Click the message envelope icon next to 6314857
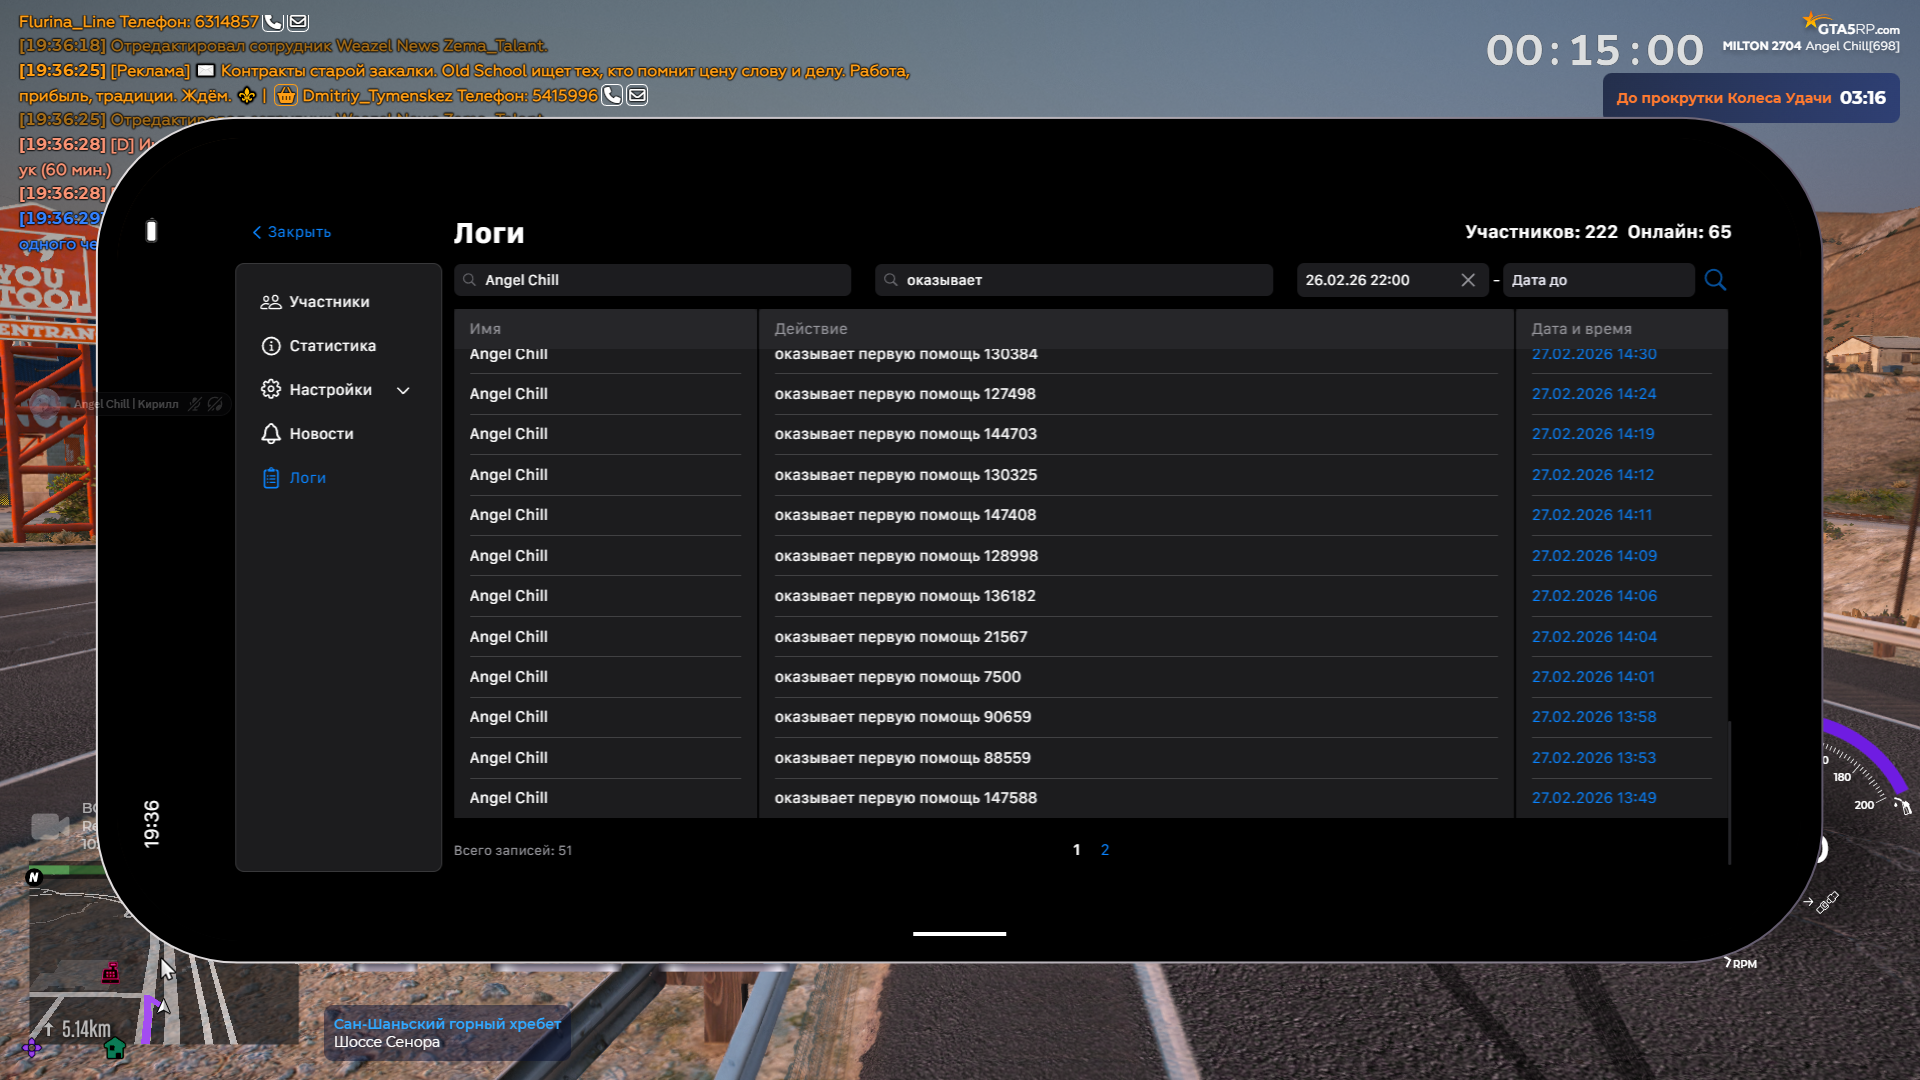 point(298,22)
